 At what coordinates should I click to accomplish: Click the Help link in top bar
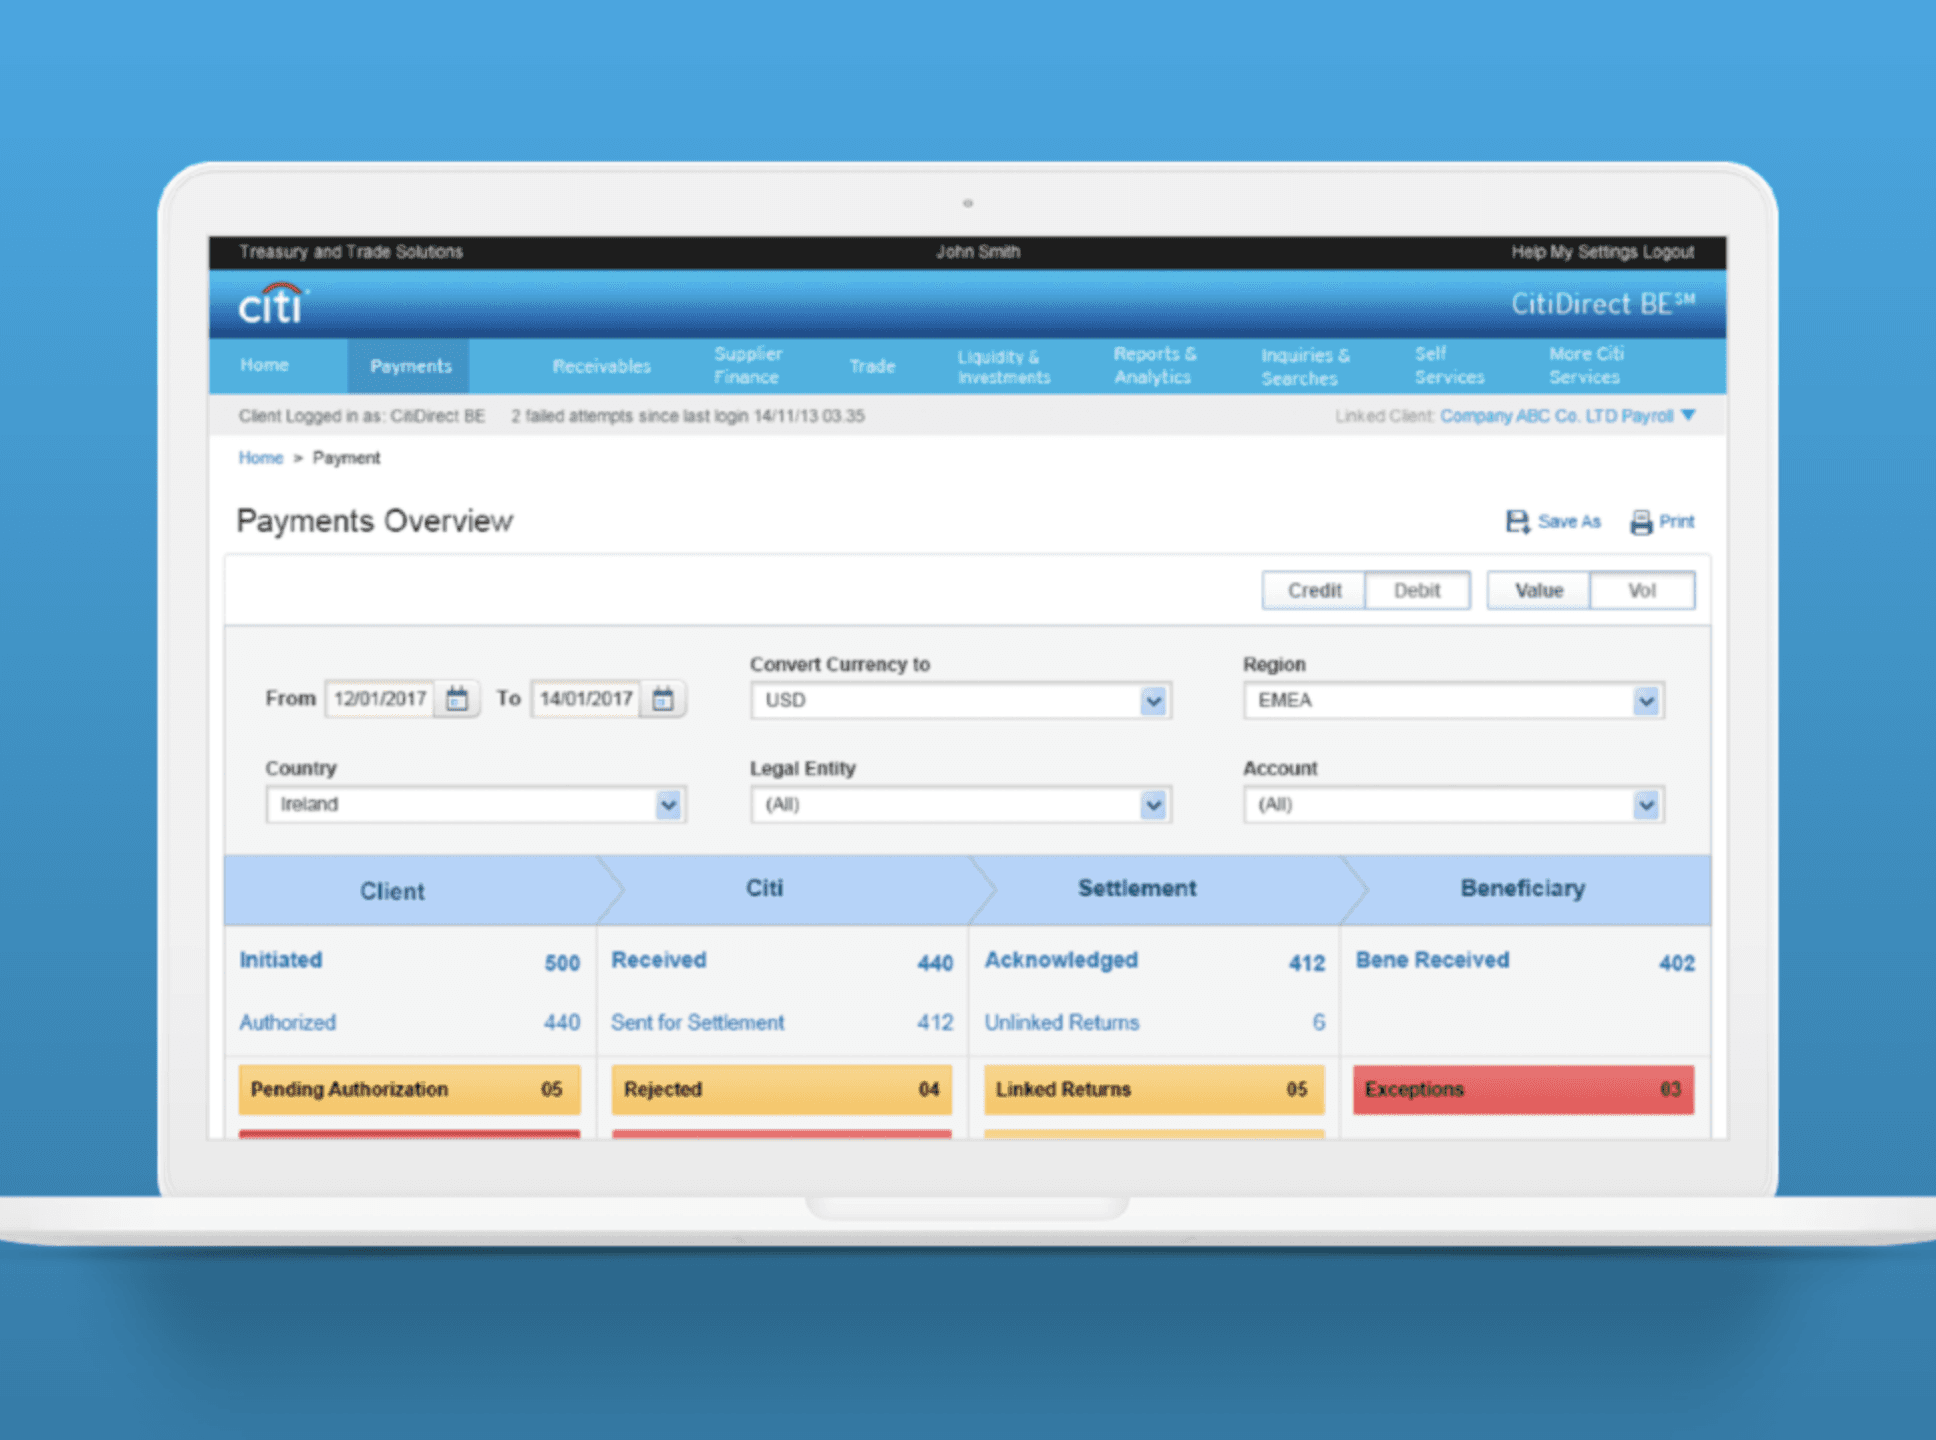[1528, 252]
